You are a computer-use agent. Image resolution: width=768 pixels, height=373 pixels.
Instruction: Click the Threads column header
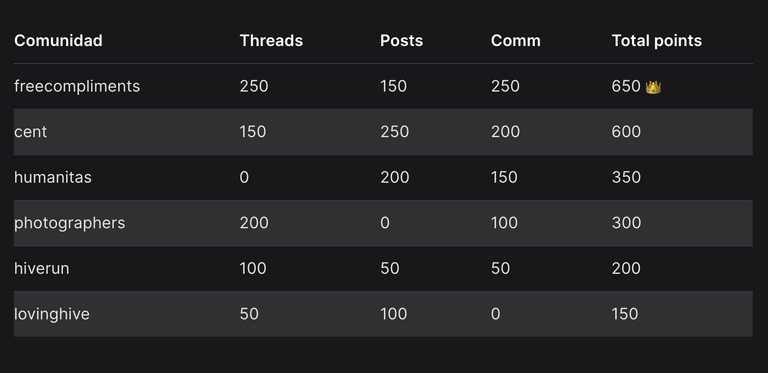click(271, 41)
